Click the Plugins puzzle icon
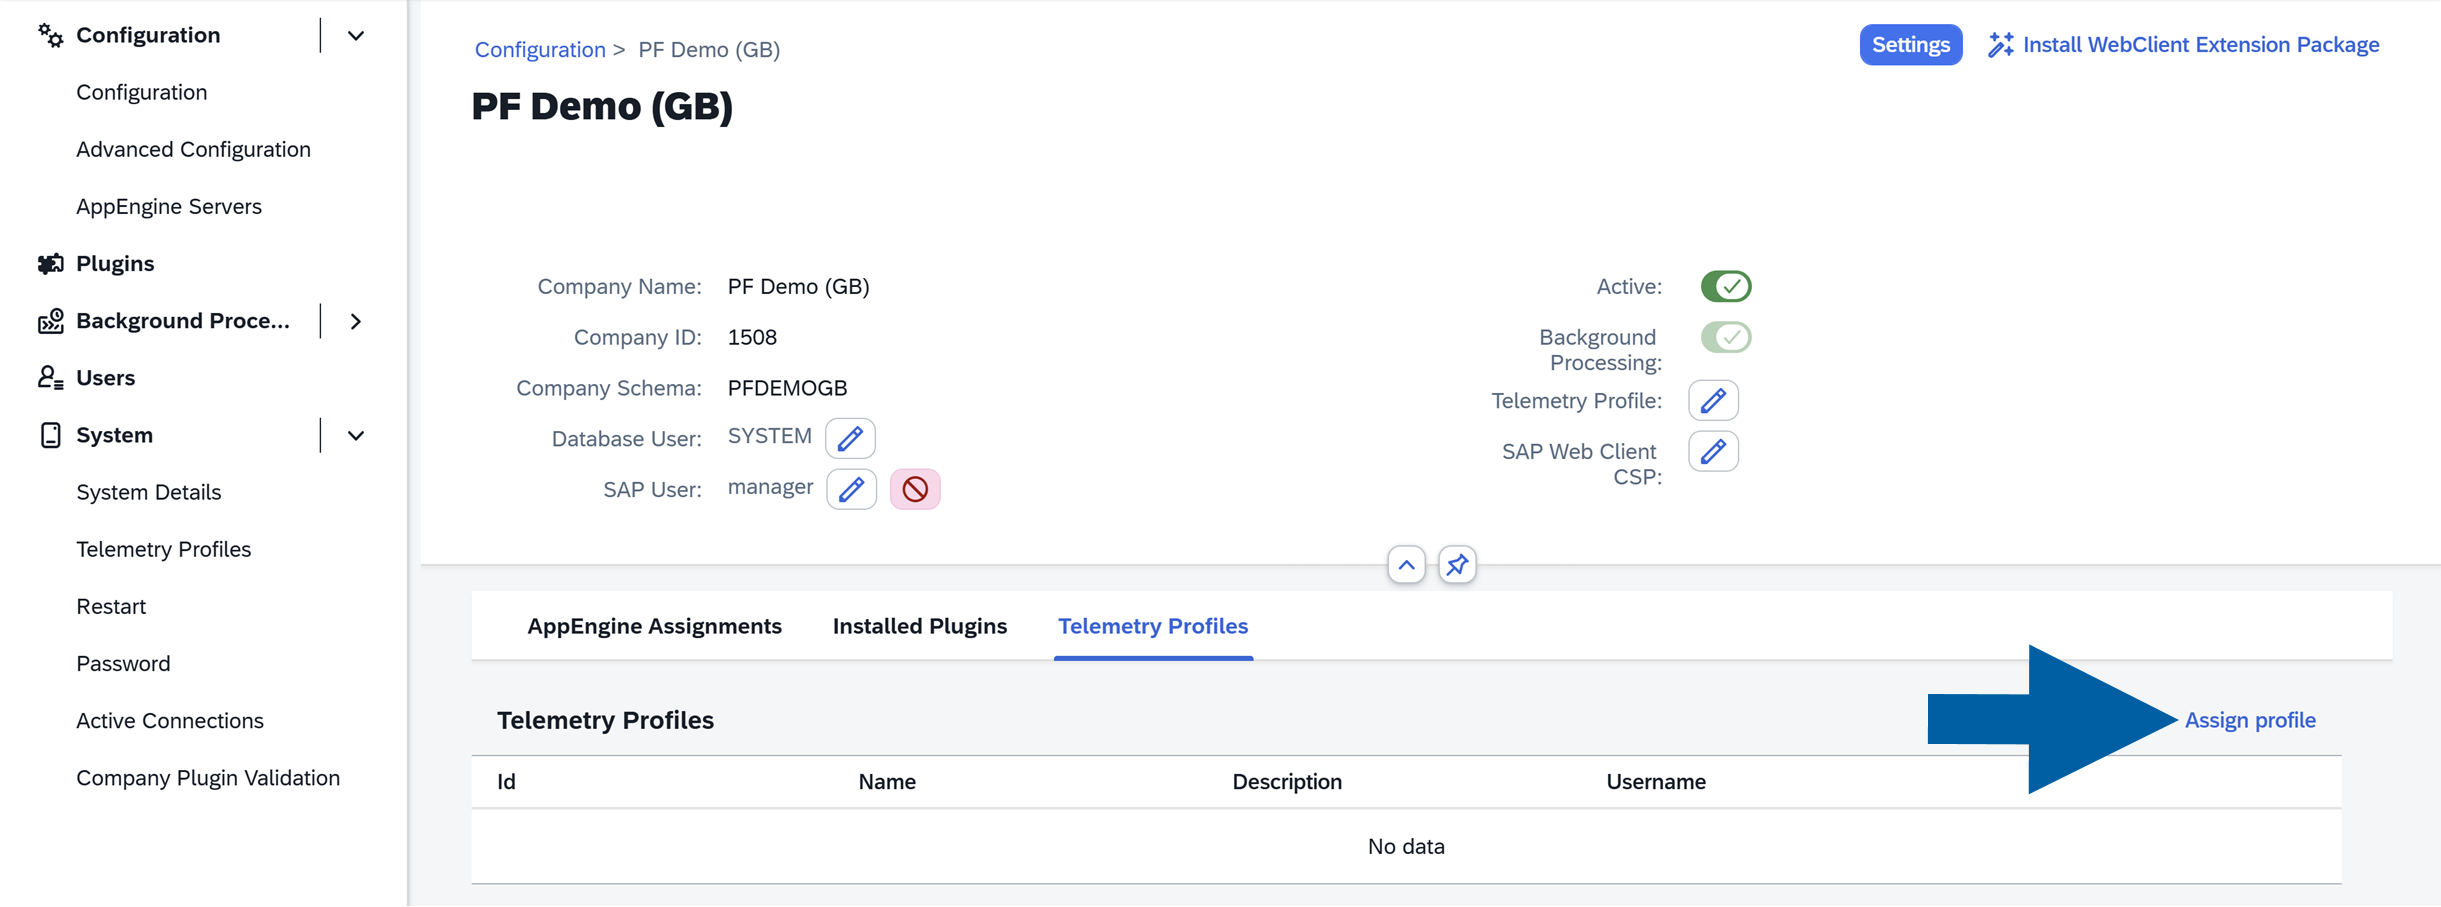2441x907 pixels. coord(51,264)
